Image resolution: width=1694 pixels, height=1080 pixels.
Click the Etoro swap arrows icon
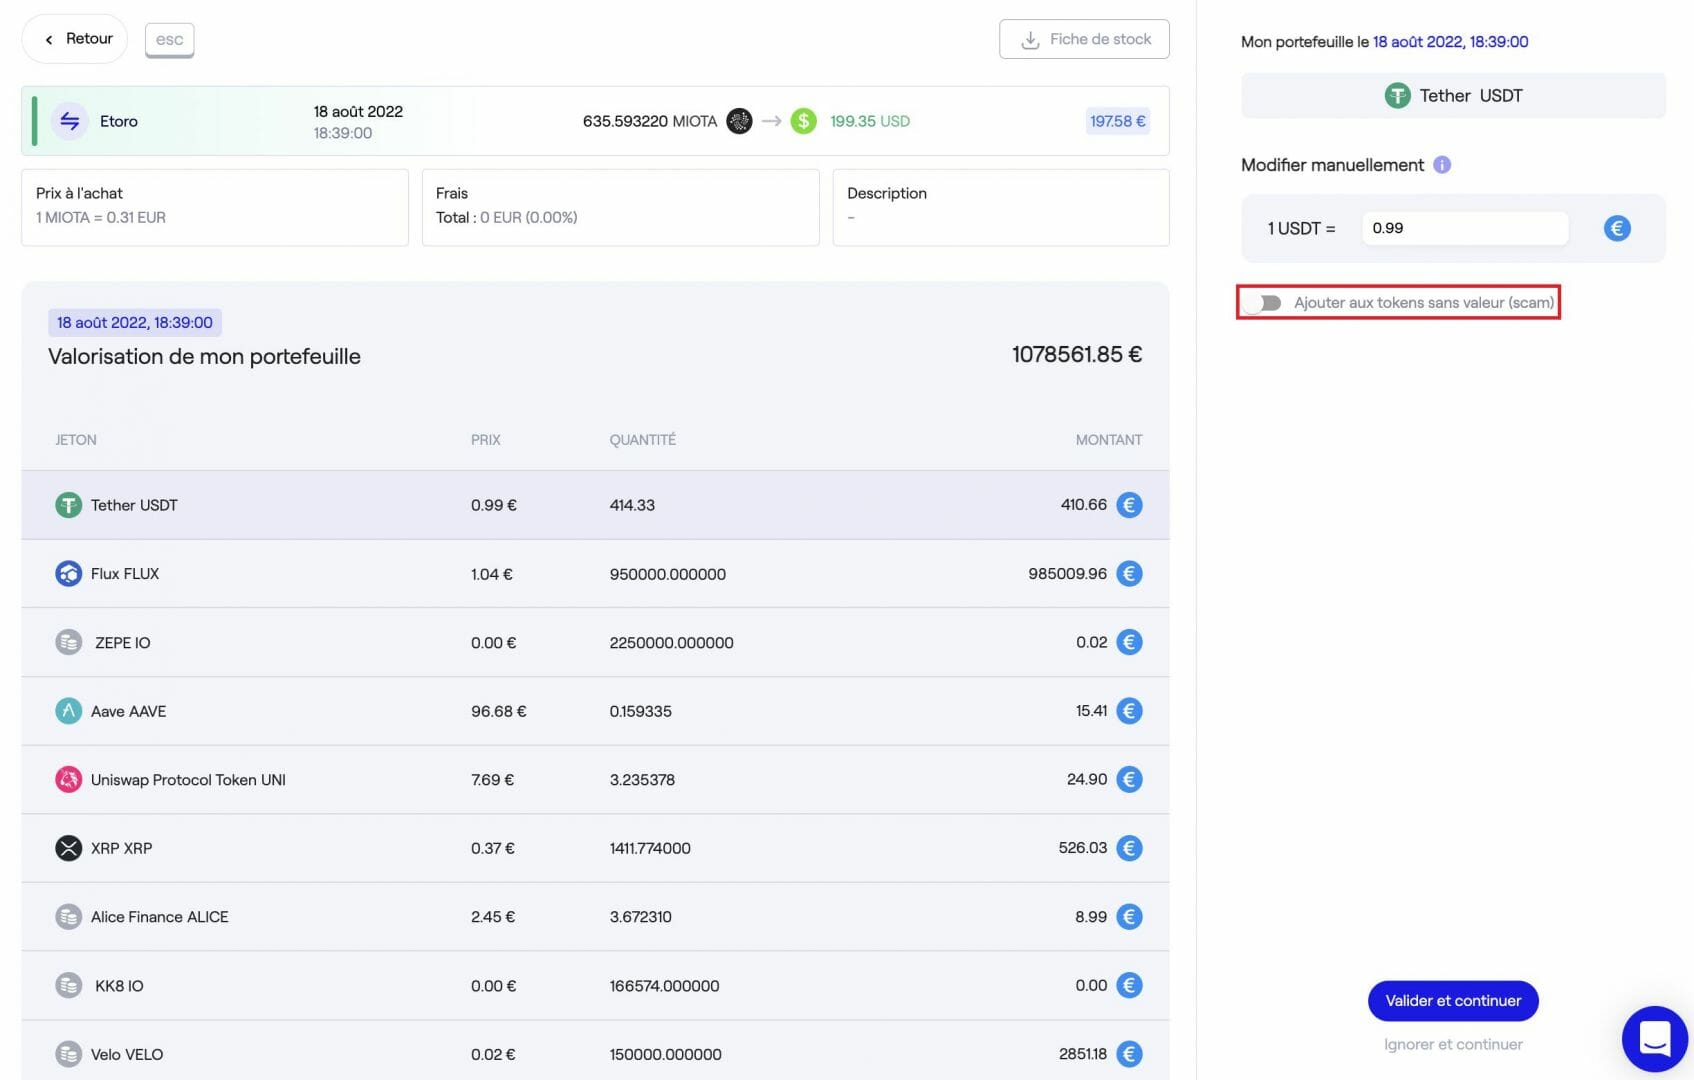click(69, 121)
